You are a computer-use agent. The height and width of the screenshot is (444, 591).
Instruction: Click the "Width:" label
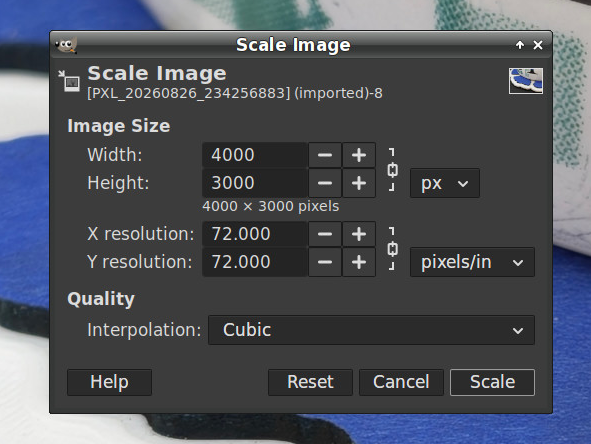pyautogui.click(x=115, y=155)
